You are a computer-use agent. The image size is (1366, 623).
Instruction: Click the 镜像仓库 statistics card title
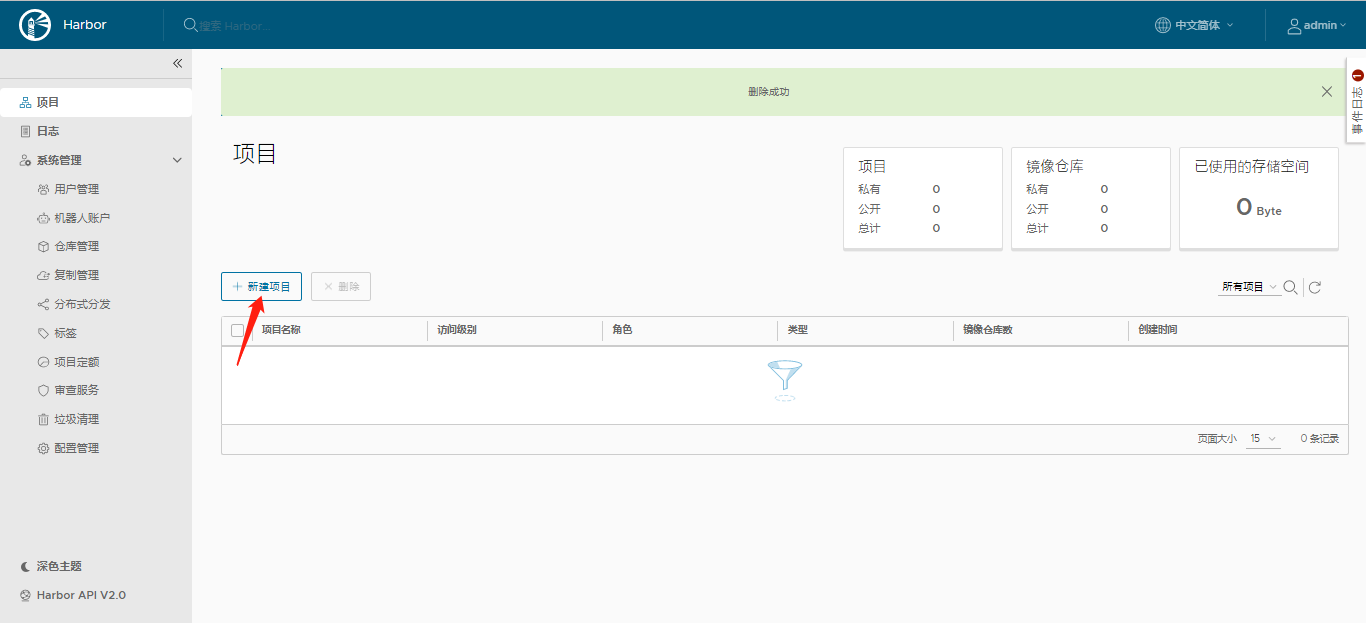click(1055, 167)
